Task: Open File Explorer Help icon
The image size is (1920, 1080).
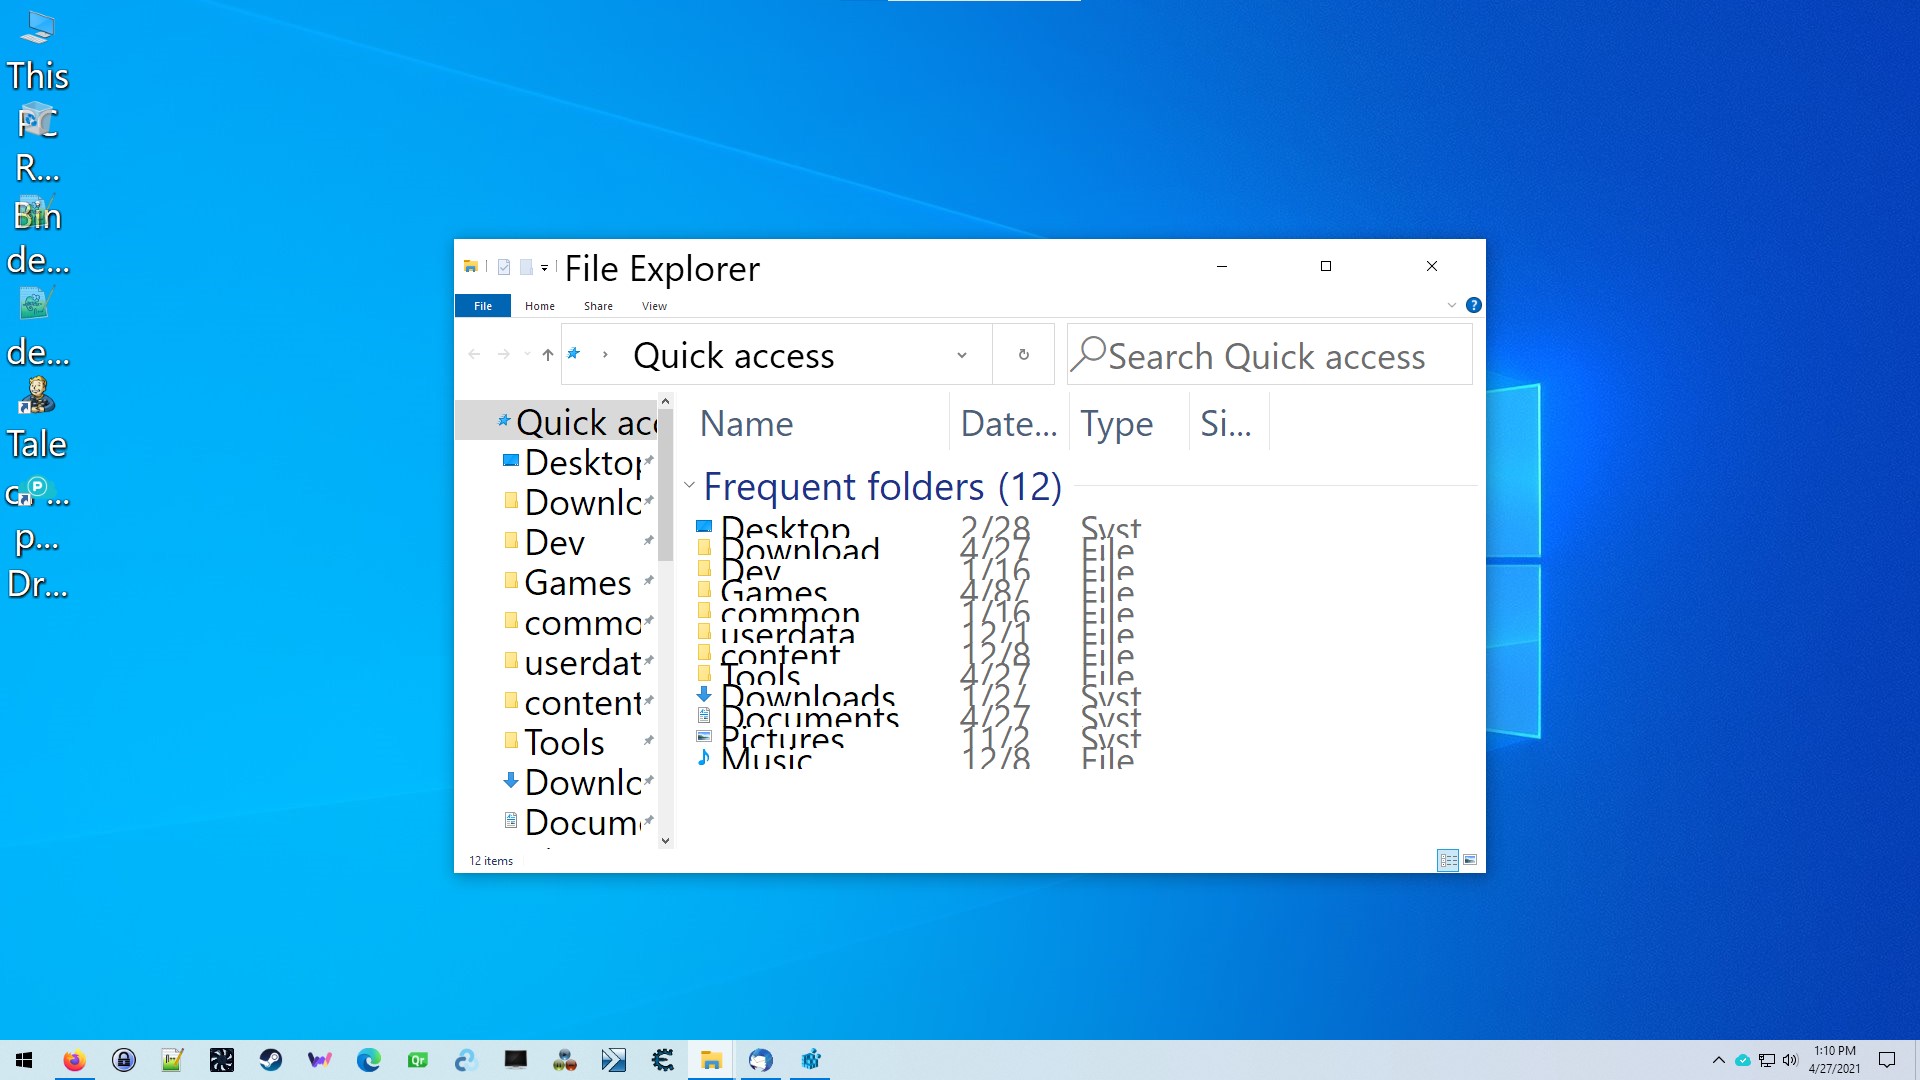Action: click(x=1474, y=305)
